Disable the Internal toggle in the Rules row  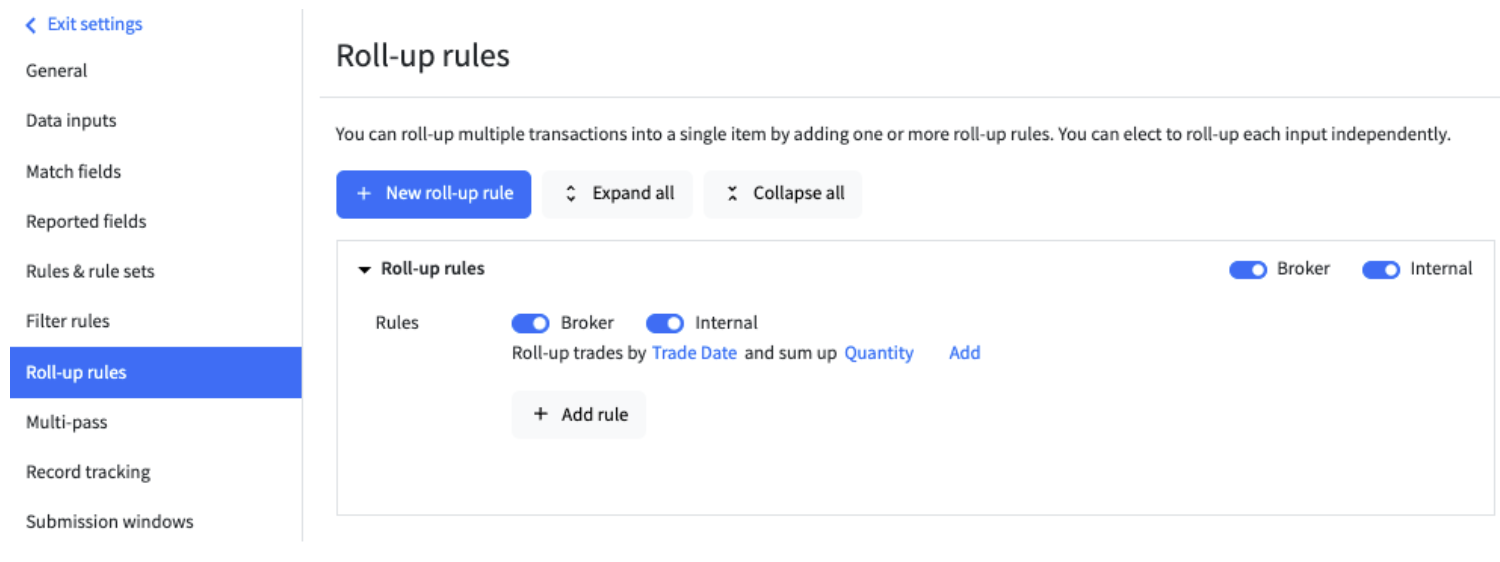coord(664,323)
